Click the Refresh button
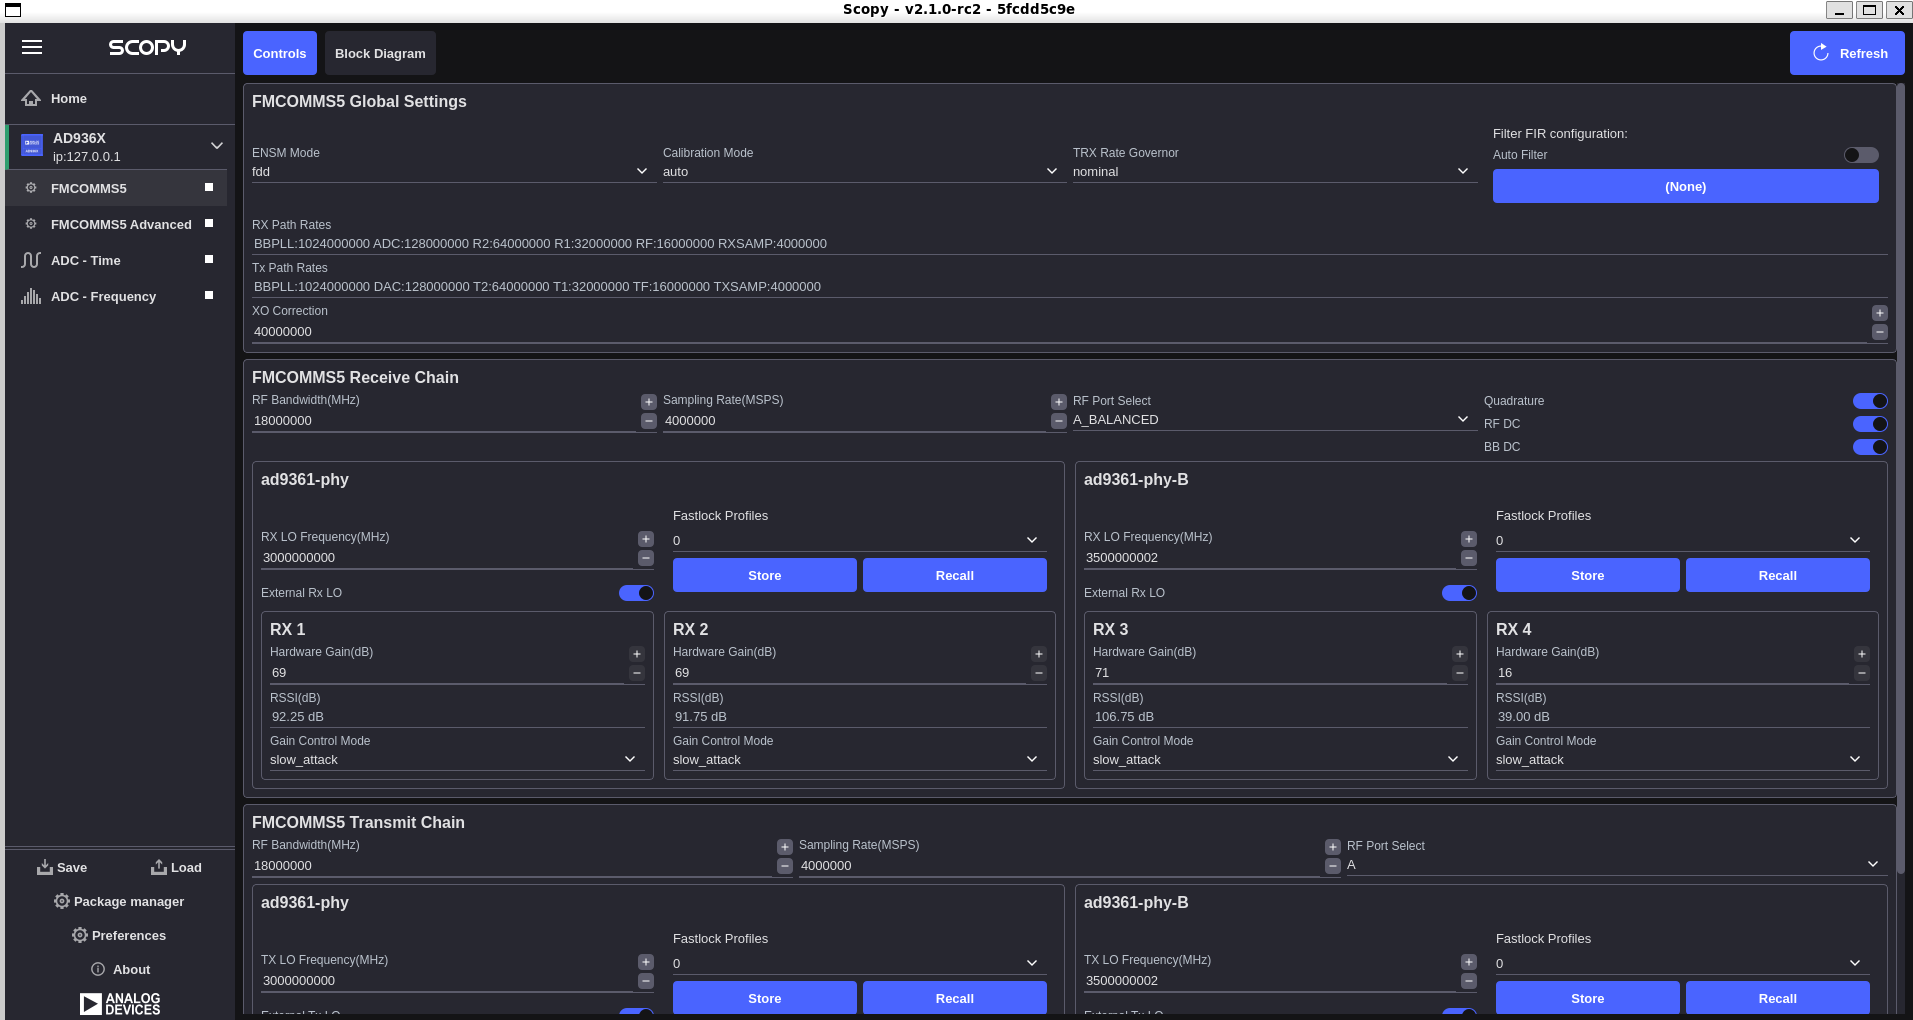The width and height of the screenshot is (1913, 1020). click(1847, 53)
